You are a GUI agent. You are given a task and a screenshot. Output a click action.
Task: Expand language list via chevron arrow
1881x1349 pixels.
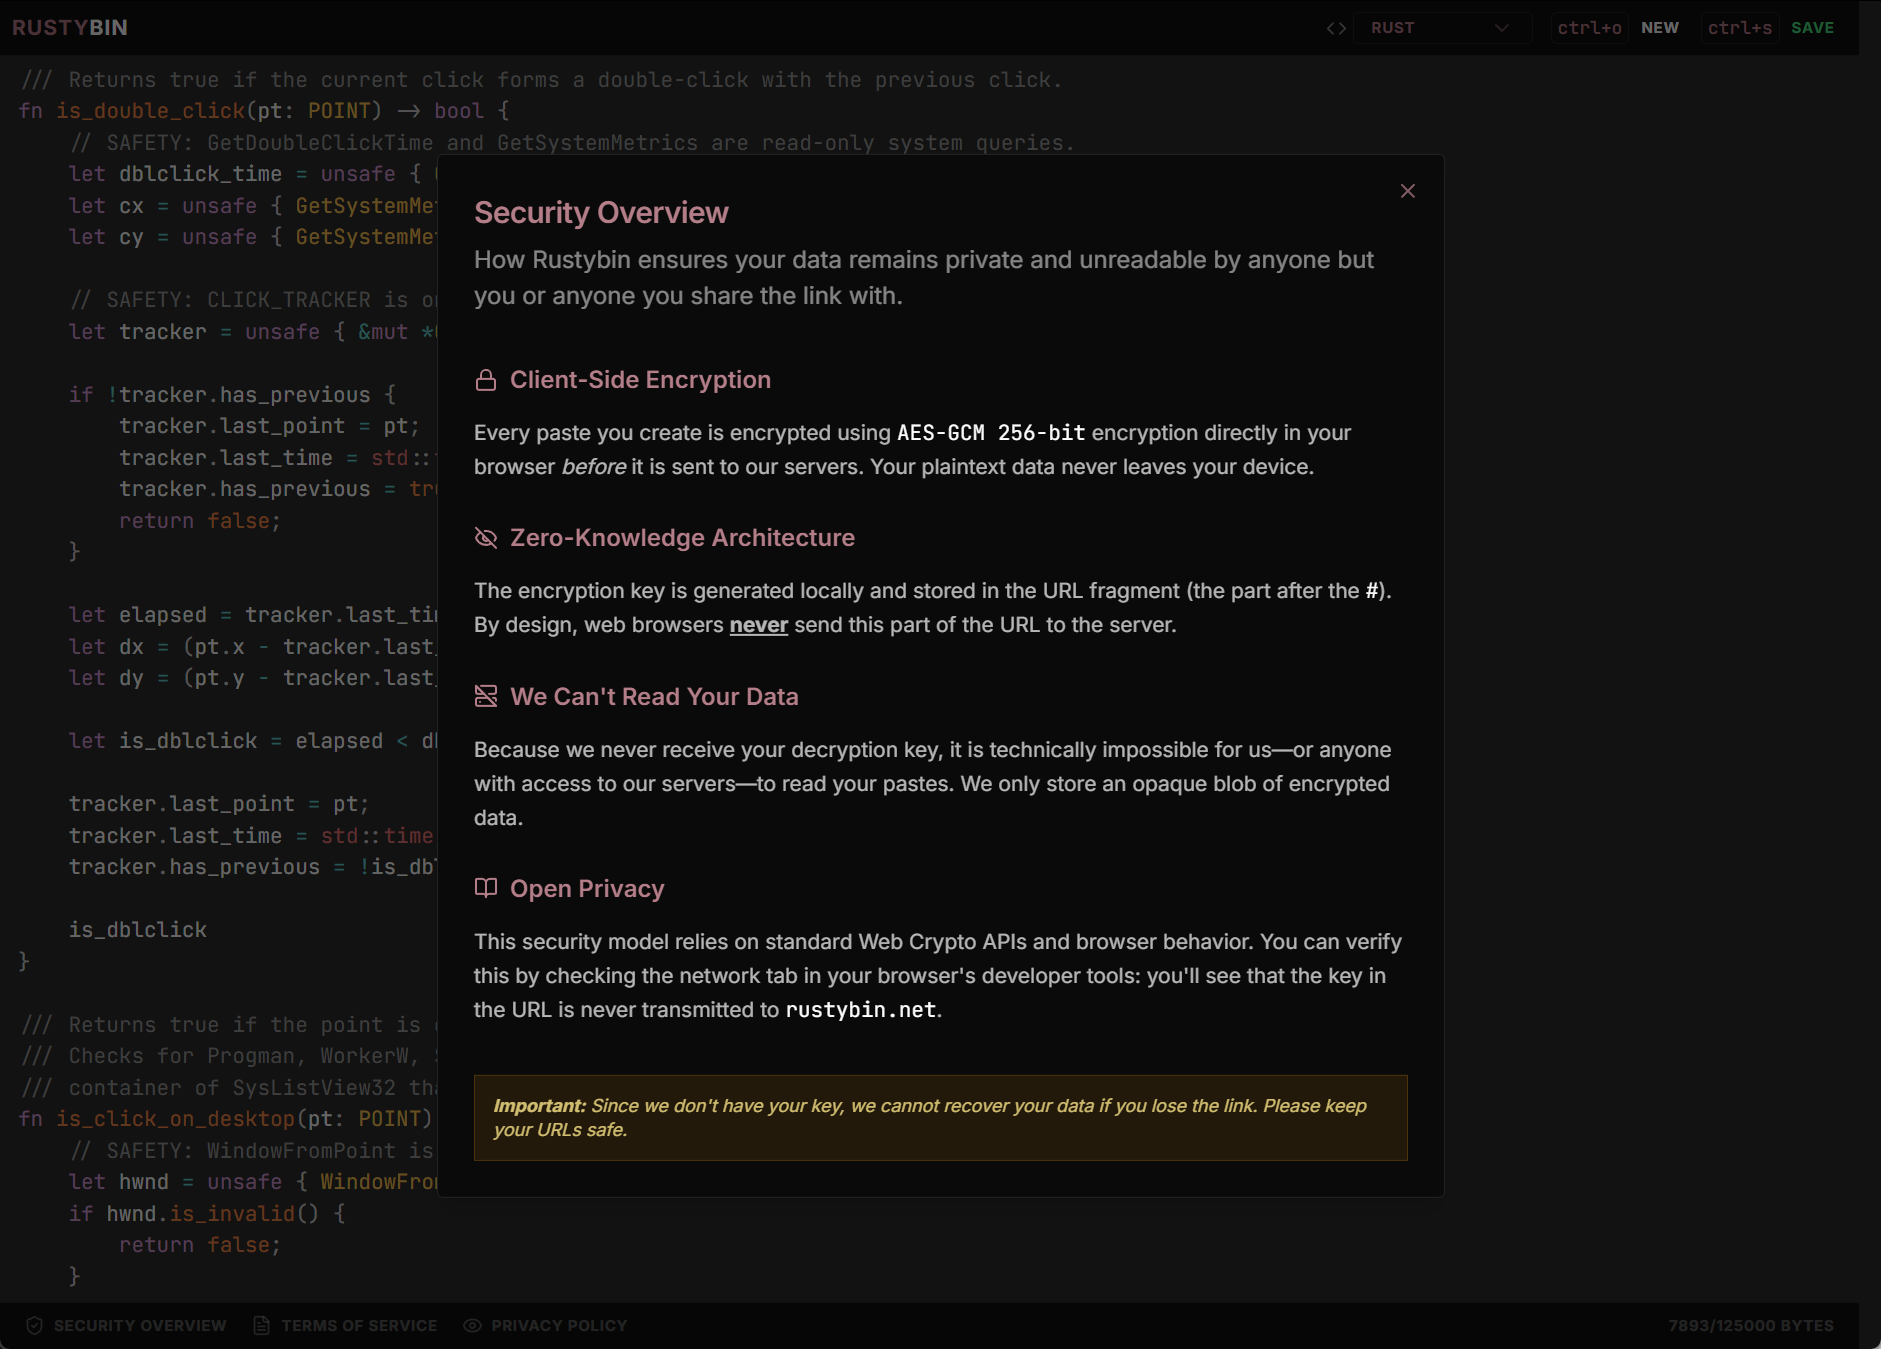tap(1501, 28)
